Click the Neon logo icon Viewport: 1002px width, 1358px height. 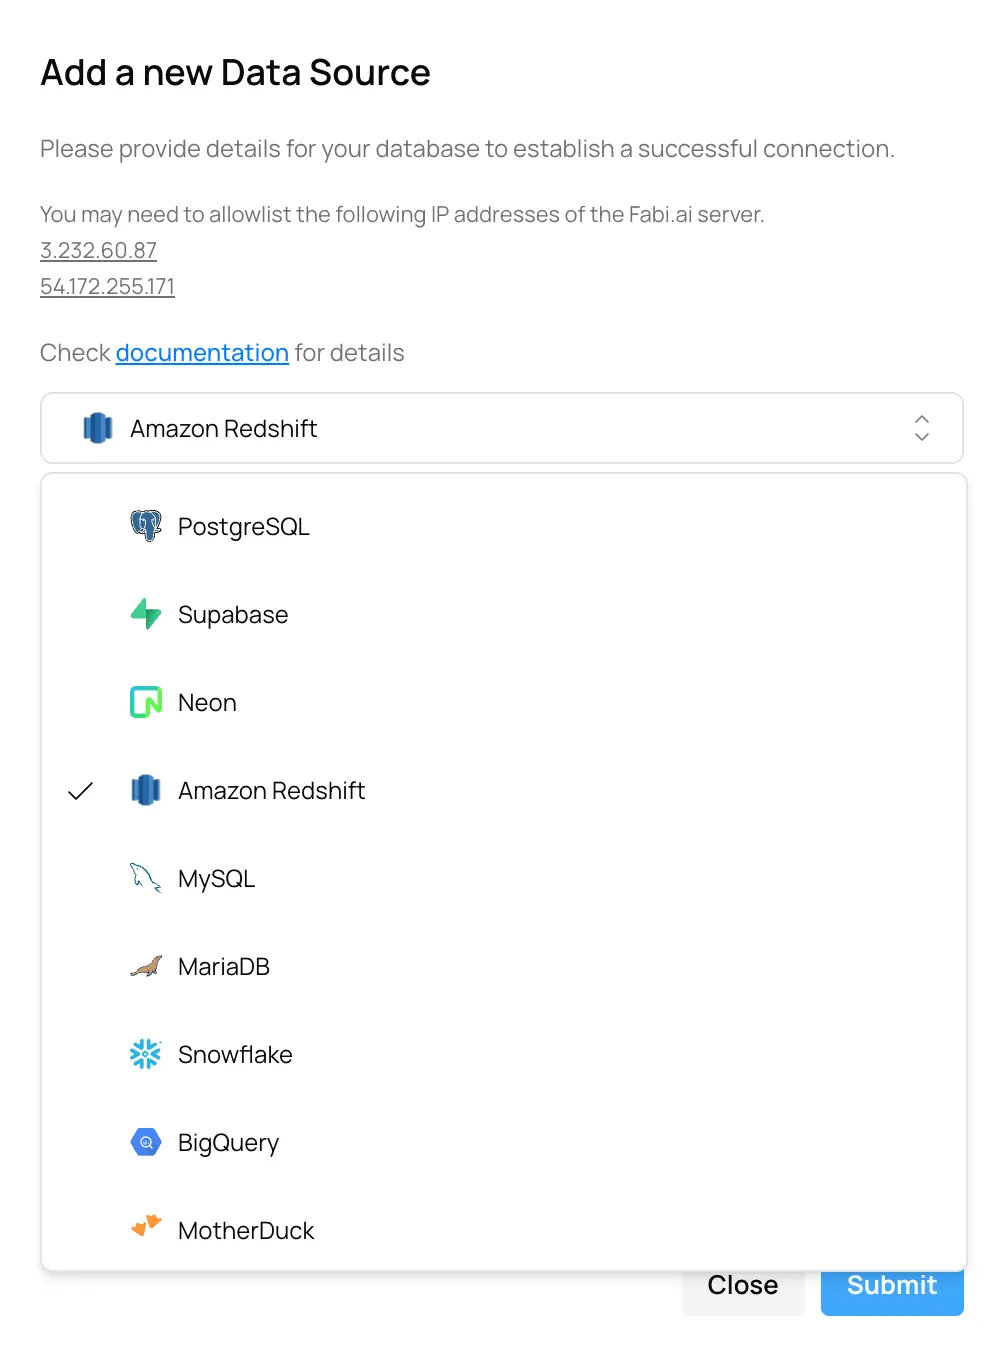[x=146, y=702]
